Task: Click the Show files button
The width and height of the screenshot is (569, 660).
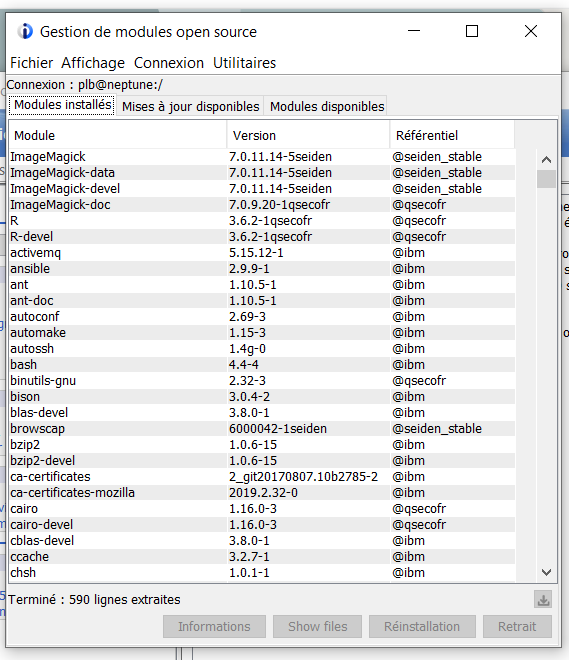Action: [317, 626]
